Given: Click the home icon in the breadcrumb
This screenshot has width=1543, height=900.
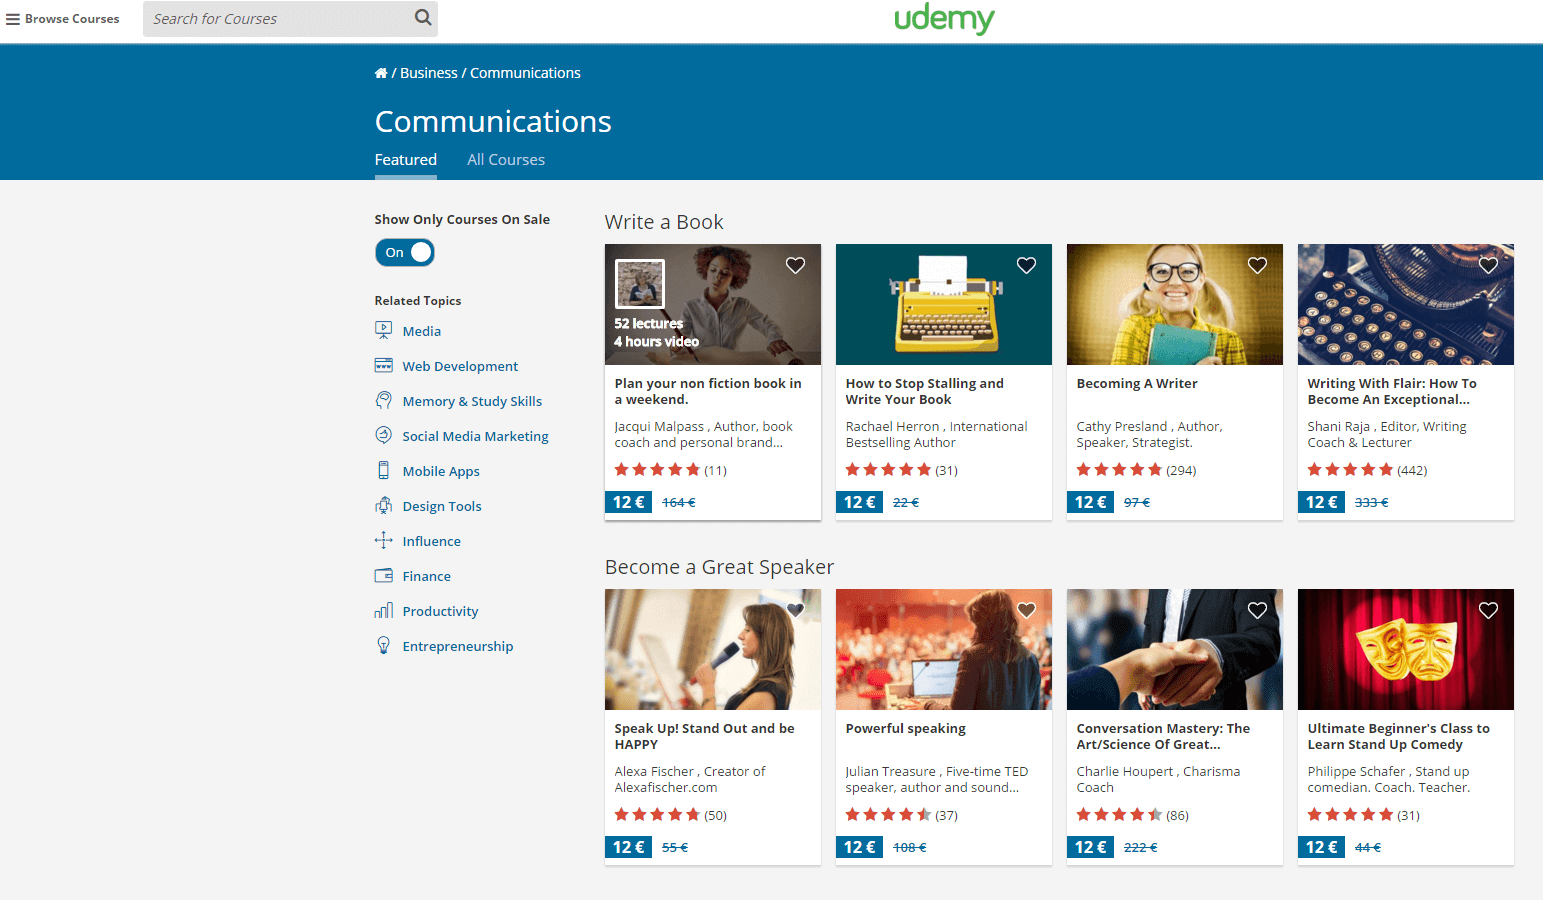Looking at the screenshot, I should (381, 72).
